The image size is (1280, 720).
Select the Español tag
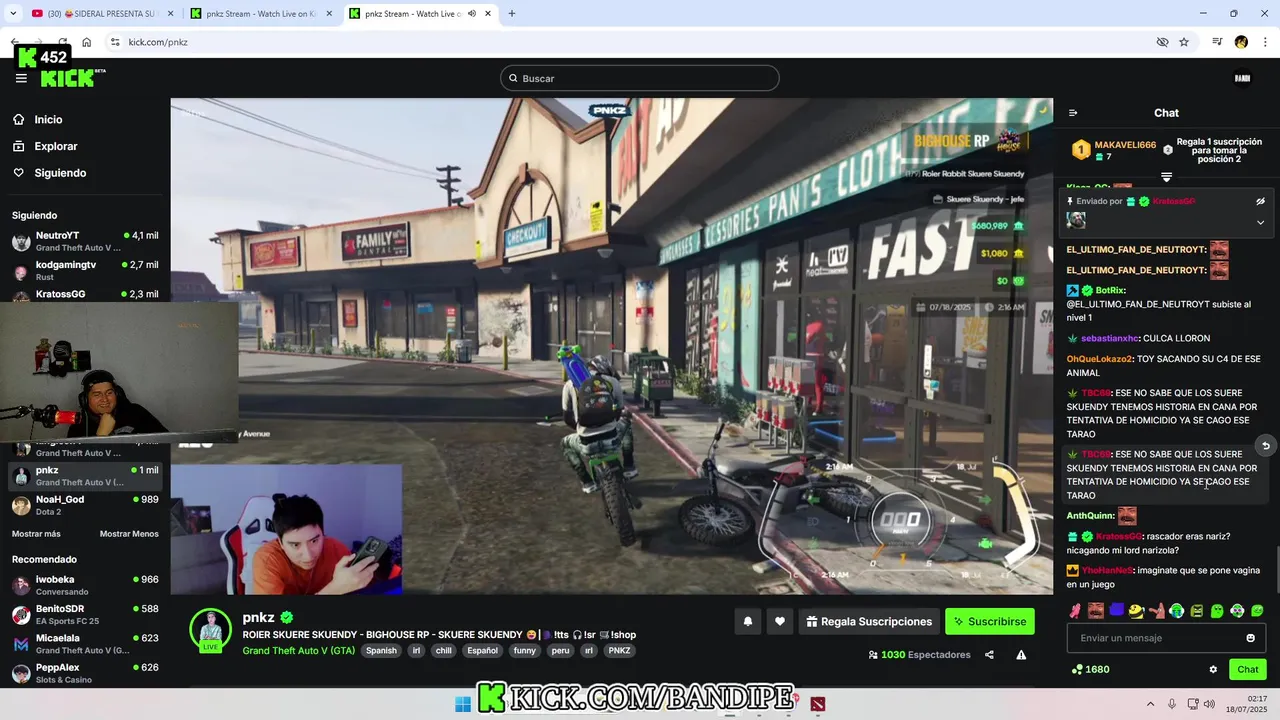point(482,651)
